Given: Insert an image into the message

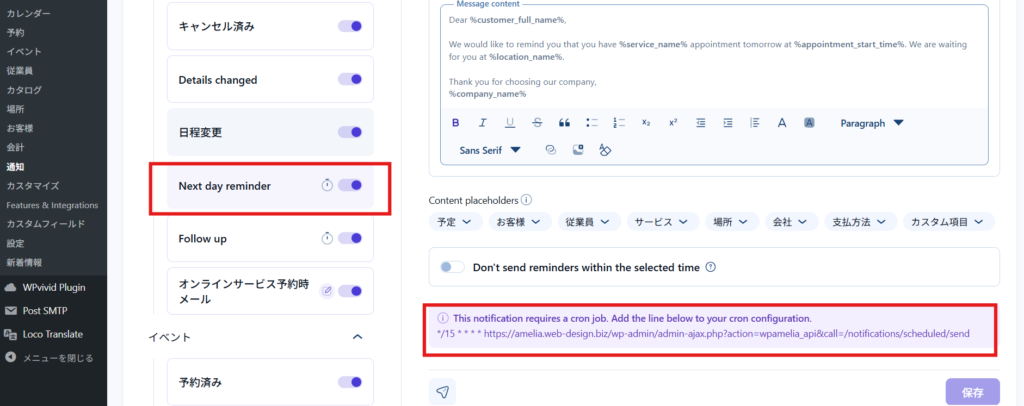Looking at the screenshot, I should (x=578, y=150).
